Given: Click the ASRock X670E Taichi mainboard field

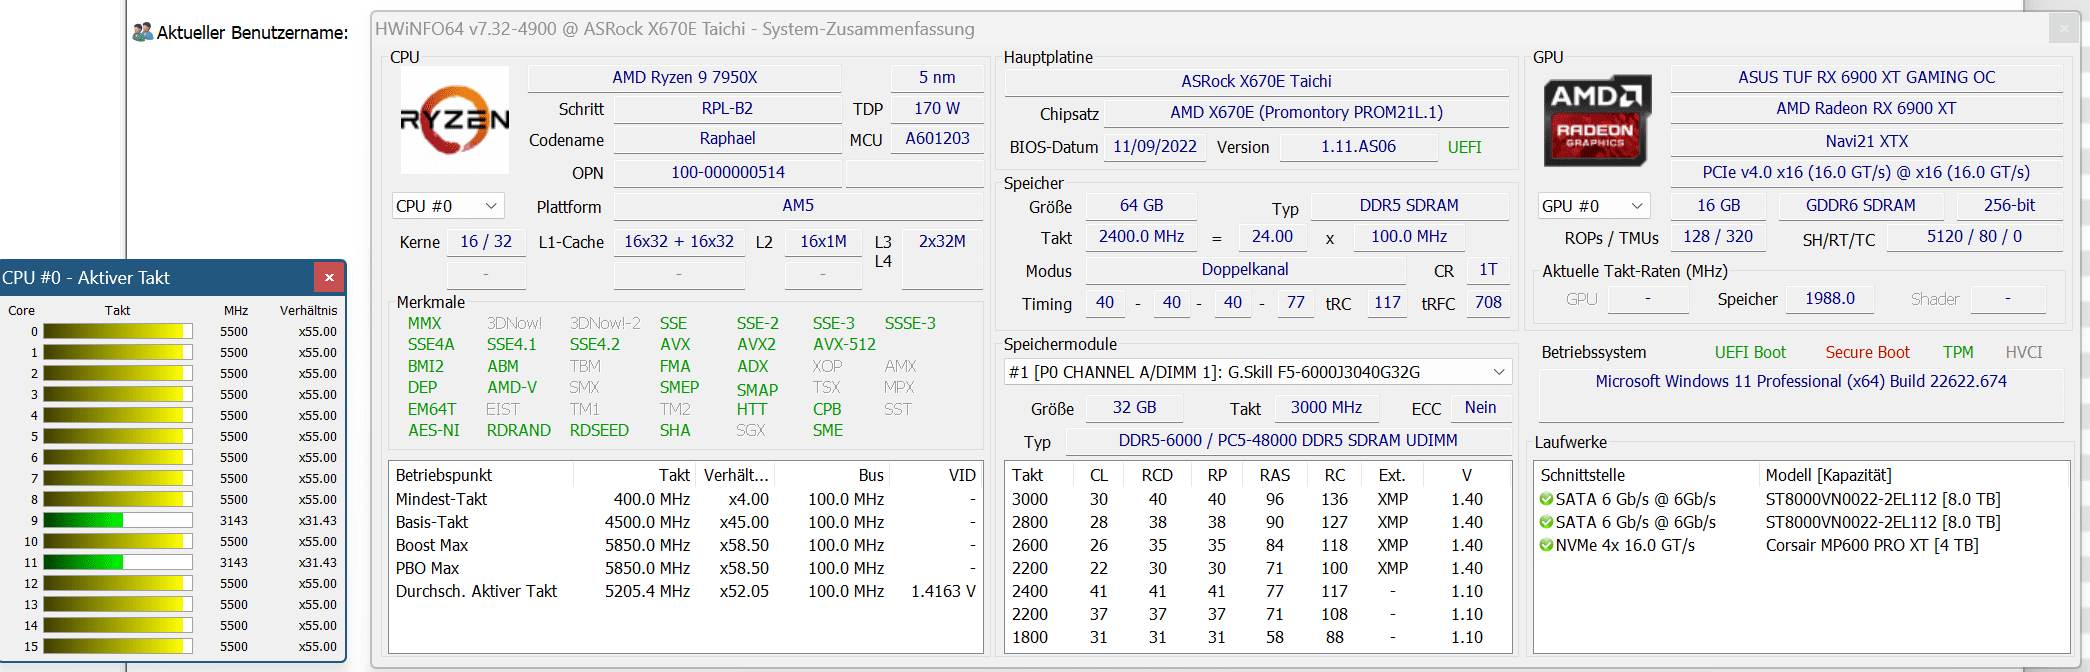Looking at the screenshot, I should tap(1257, 81).
